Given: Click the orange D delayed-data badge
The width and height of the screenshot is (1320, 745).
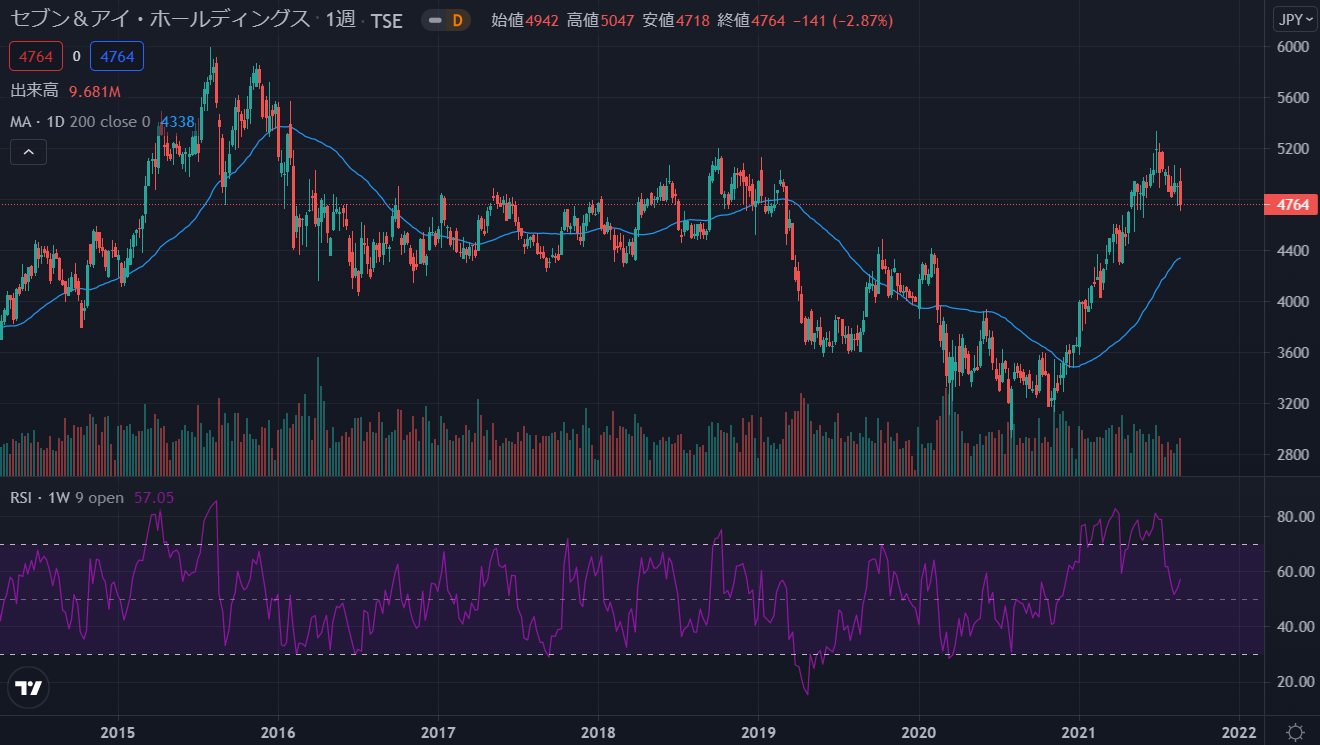Looking at the screenshot, I should [458, 20].
